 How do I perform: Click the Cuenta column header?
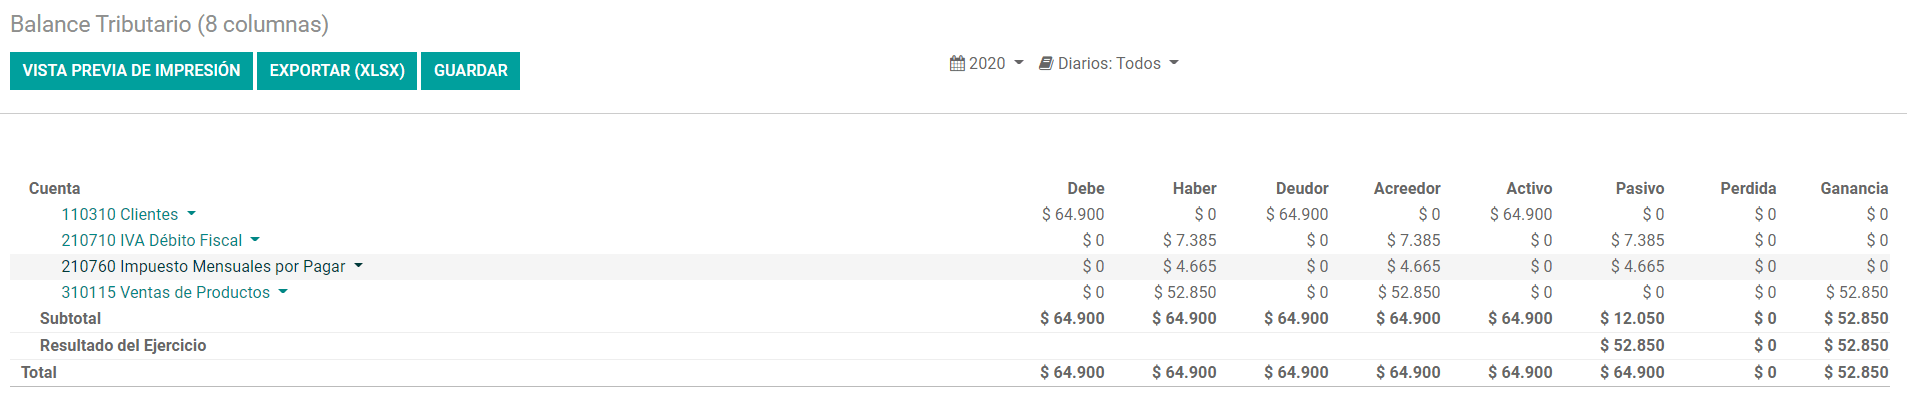click(54, 188)
